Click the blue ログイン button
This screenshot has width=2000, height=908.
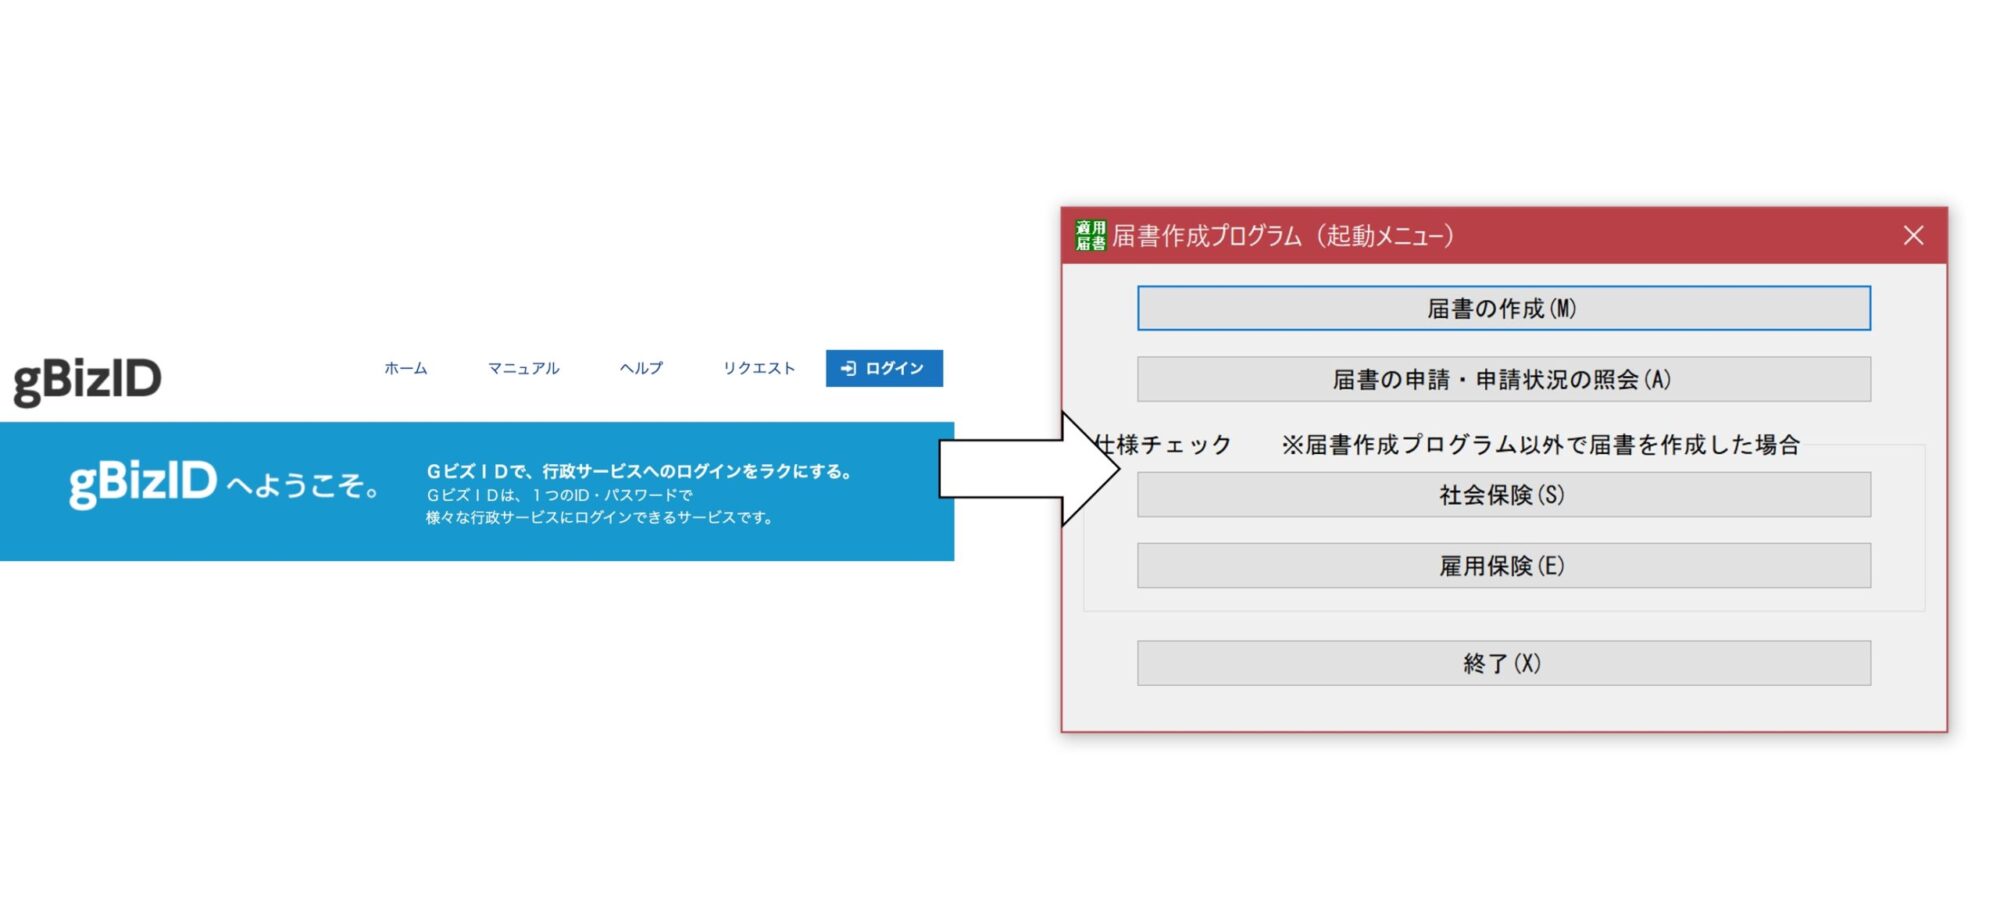pos(884,368)
